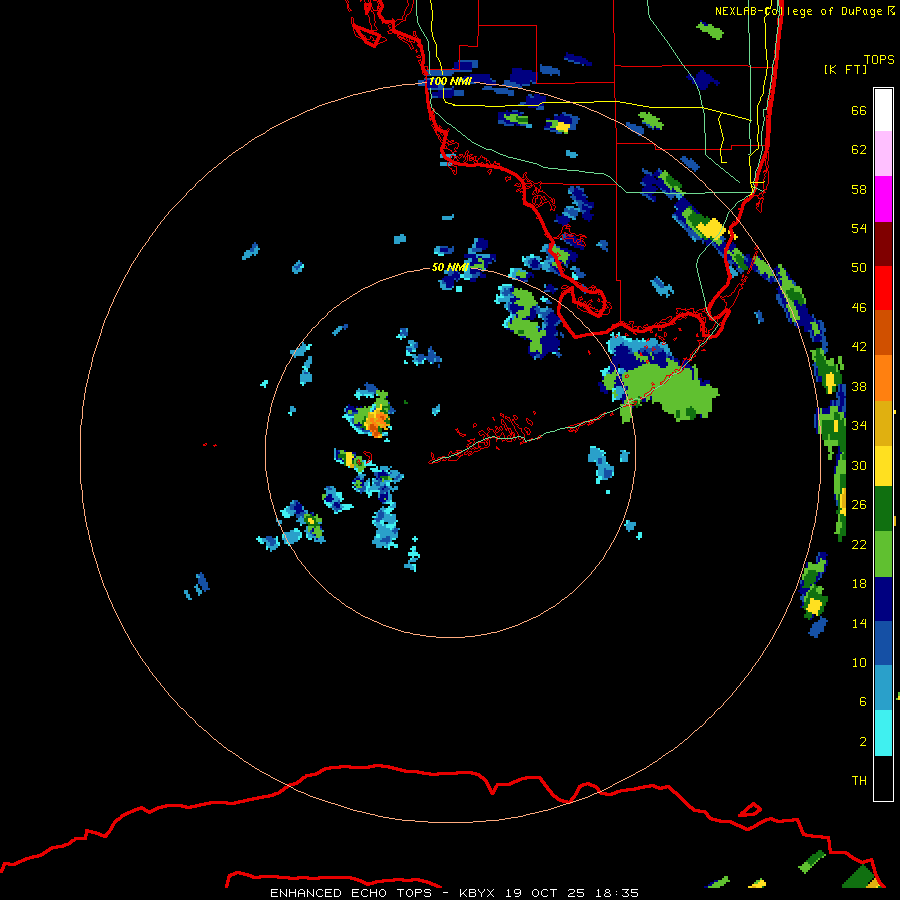The height and width of the screenshot is (900, 900).
Task: Click the '66' legend value
Action: (859, 110)
